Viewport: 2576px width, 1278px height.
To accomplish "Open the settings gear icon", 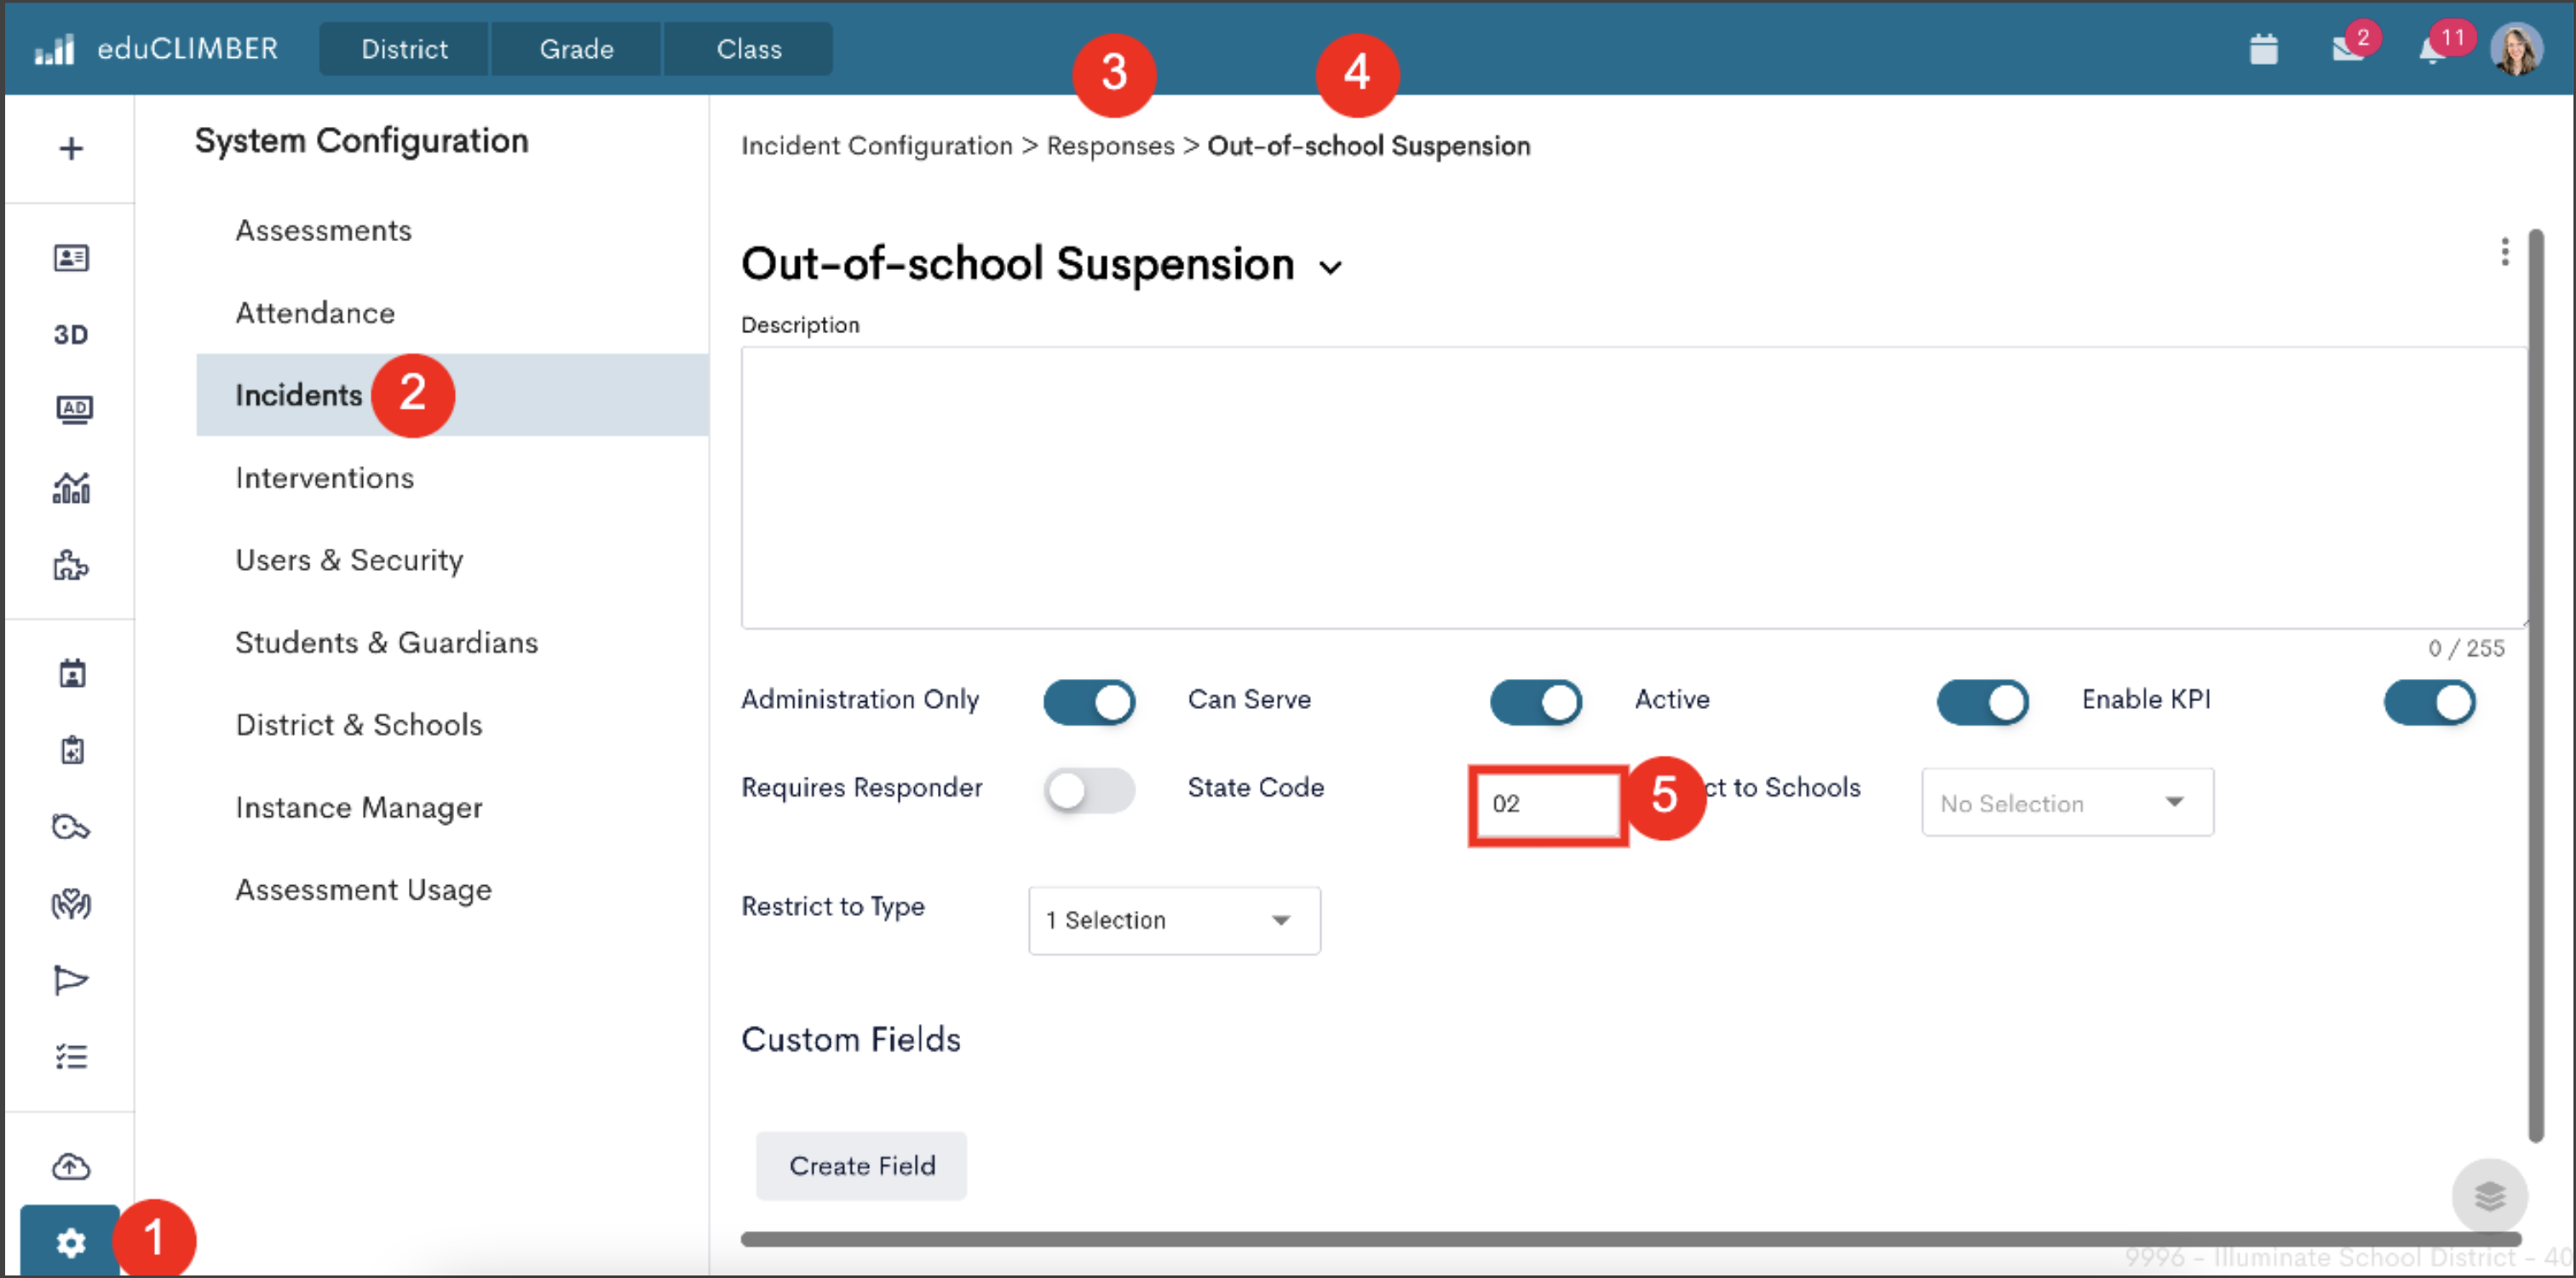I will (70, 1242).
